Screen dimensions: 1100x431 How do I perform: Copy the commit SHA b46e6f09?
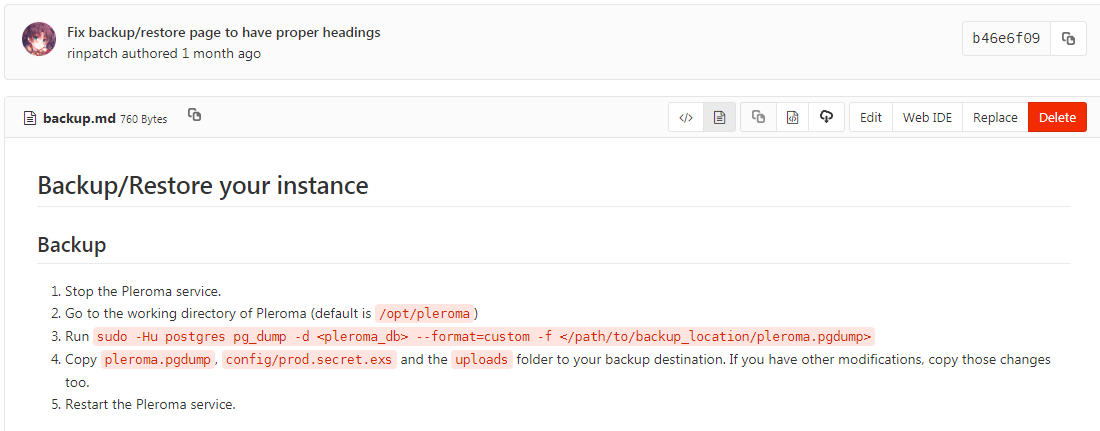(1068, 39)
